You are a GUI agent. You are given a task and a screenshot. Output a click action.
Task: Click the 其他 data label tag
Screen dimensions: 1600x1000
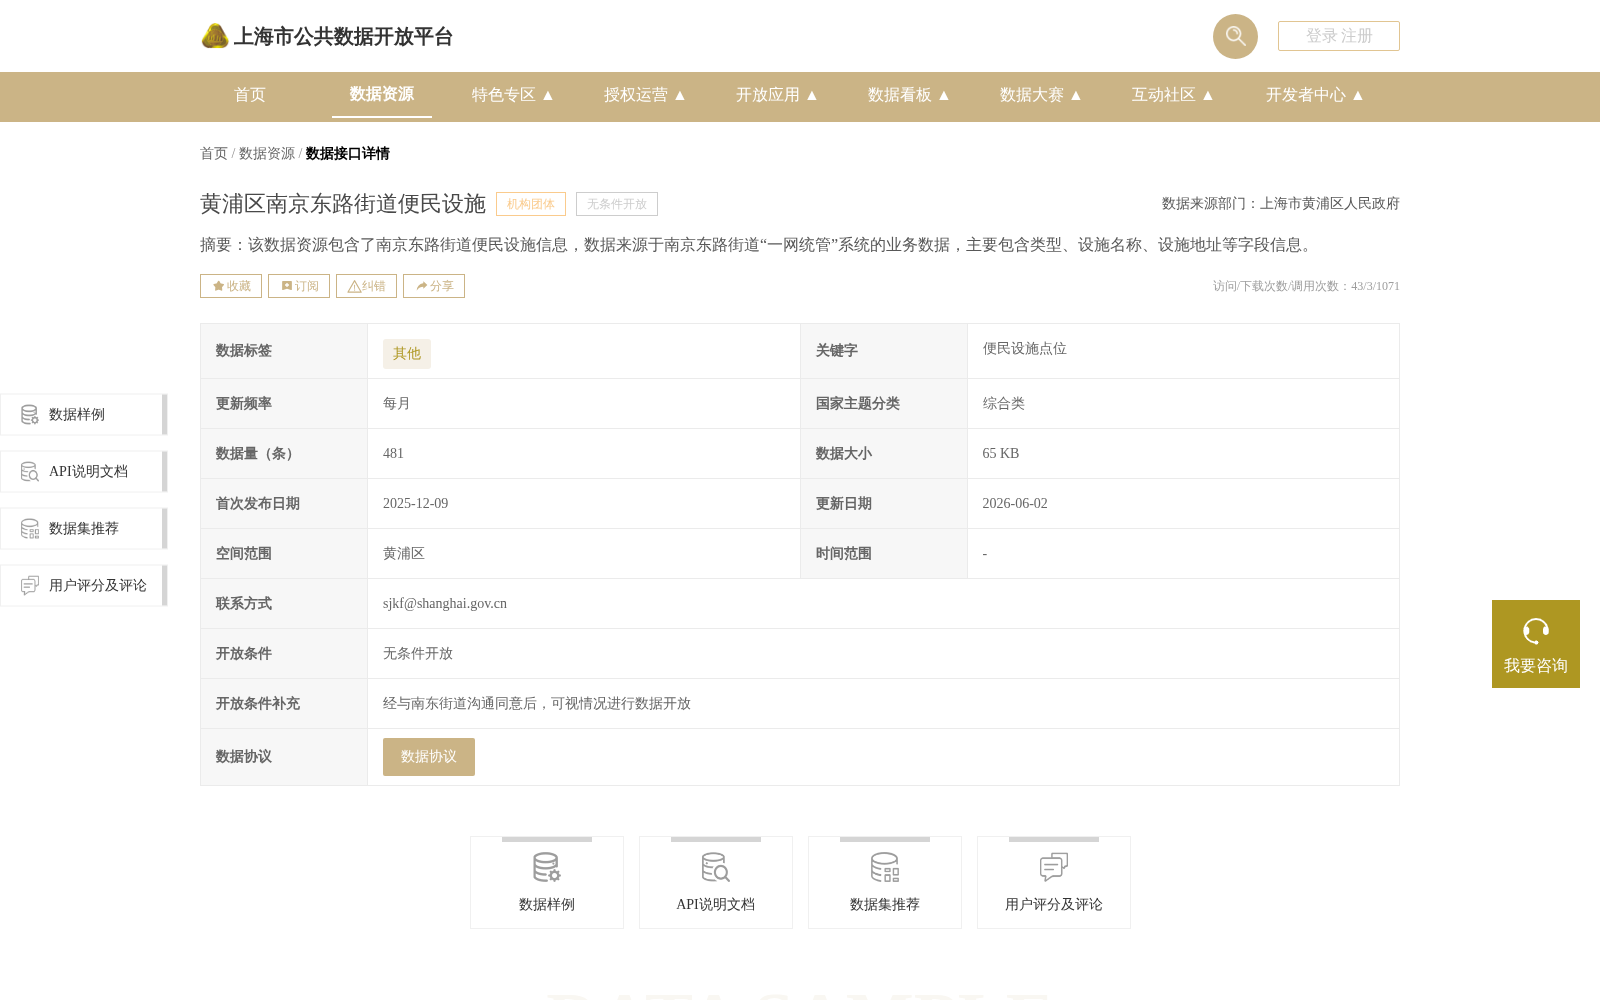coord(407,354)
